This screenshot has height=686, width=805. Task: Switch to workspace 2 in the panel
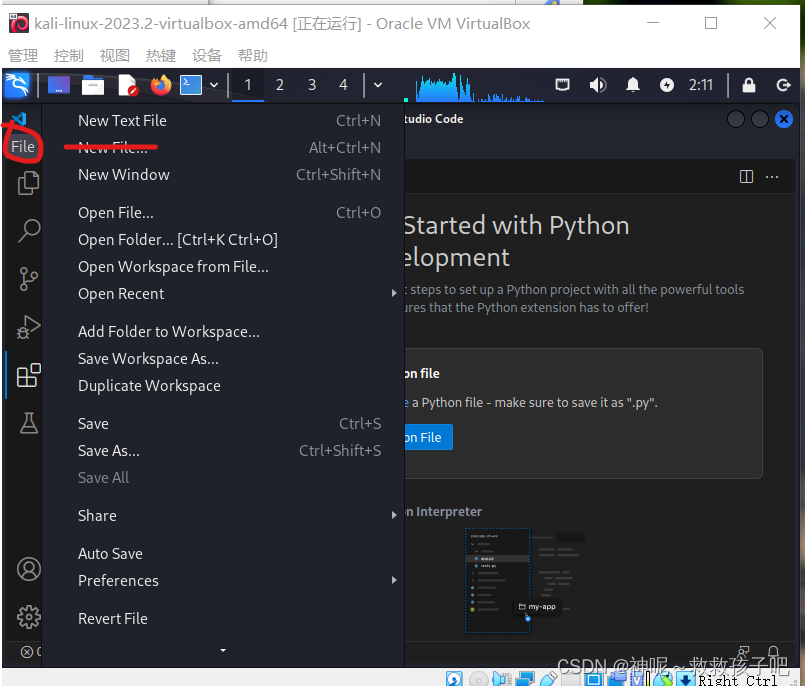click(280, 85)
